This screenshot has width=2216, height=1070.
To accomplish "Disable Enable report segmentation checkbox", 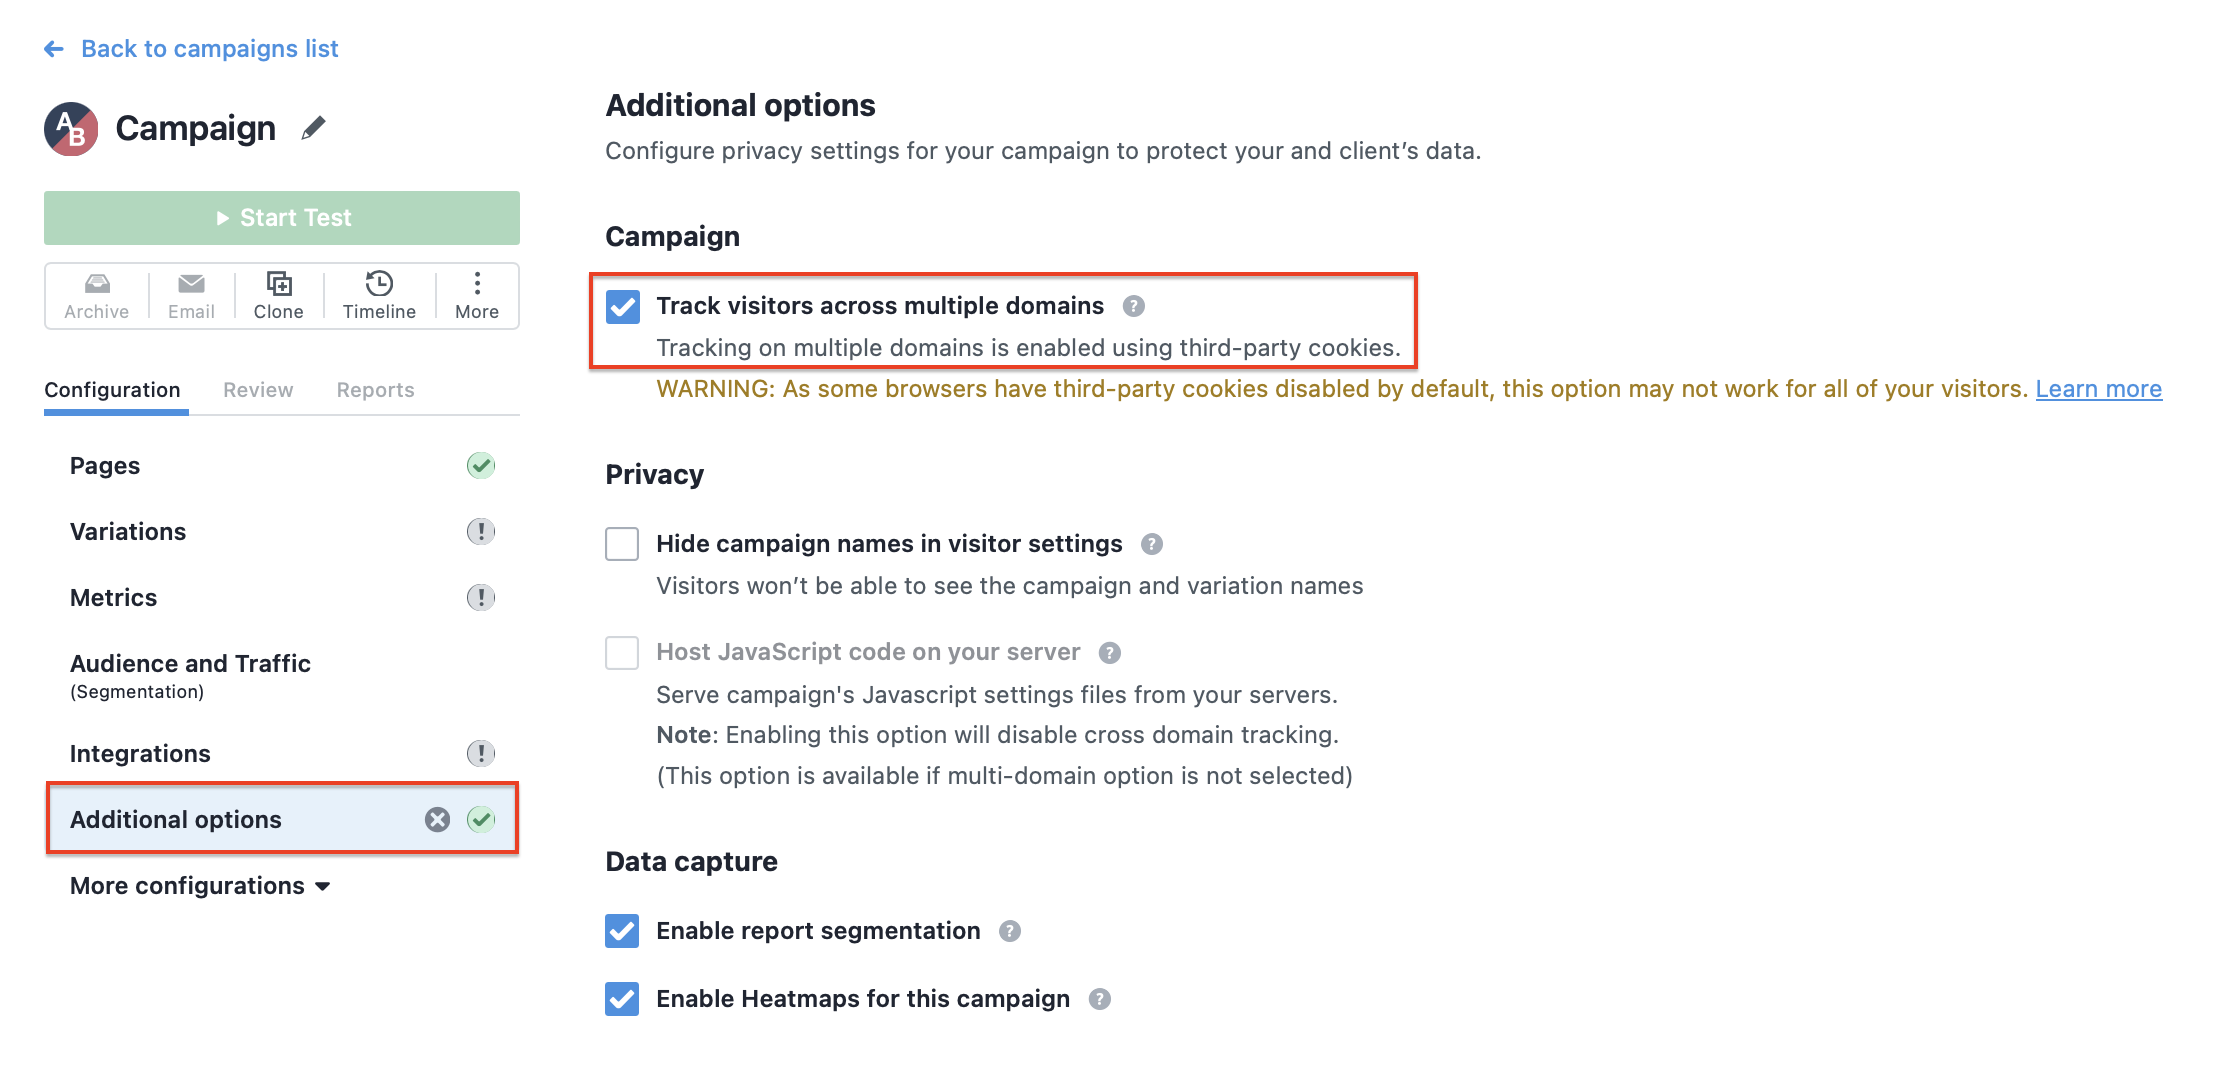I will [x=622, y=931].
